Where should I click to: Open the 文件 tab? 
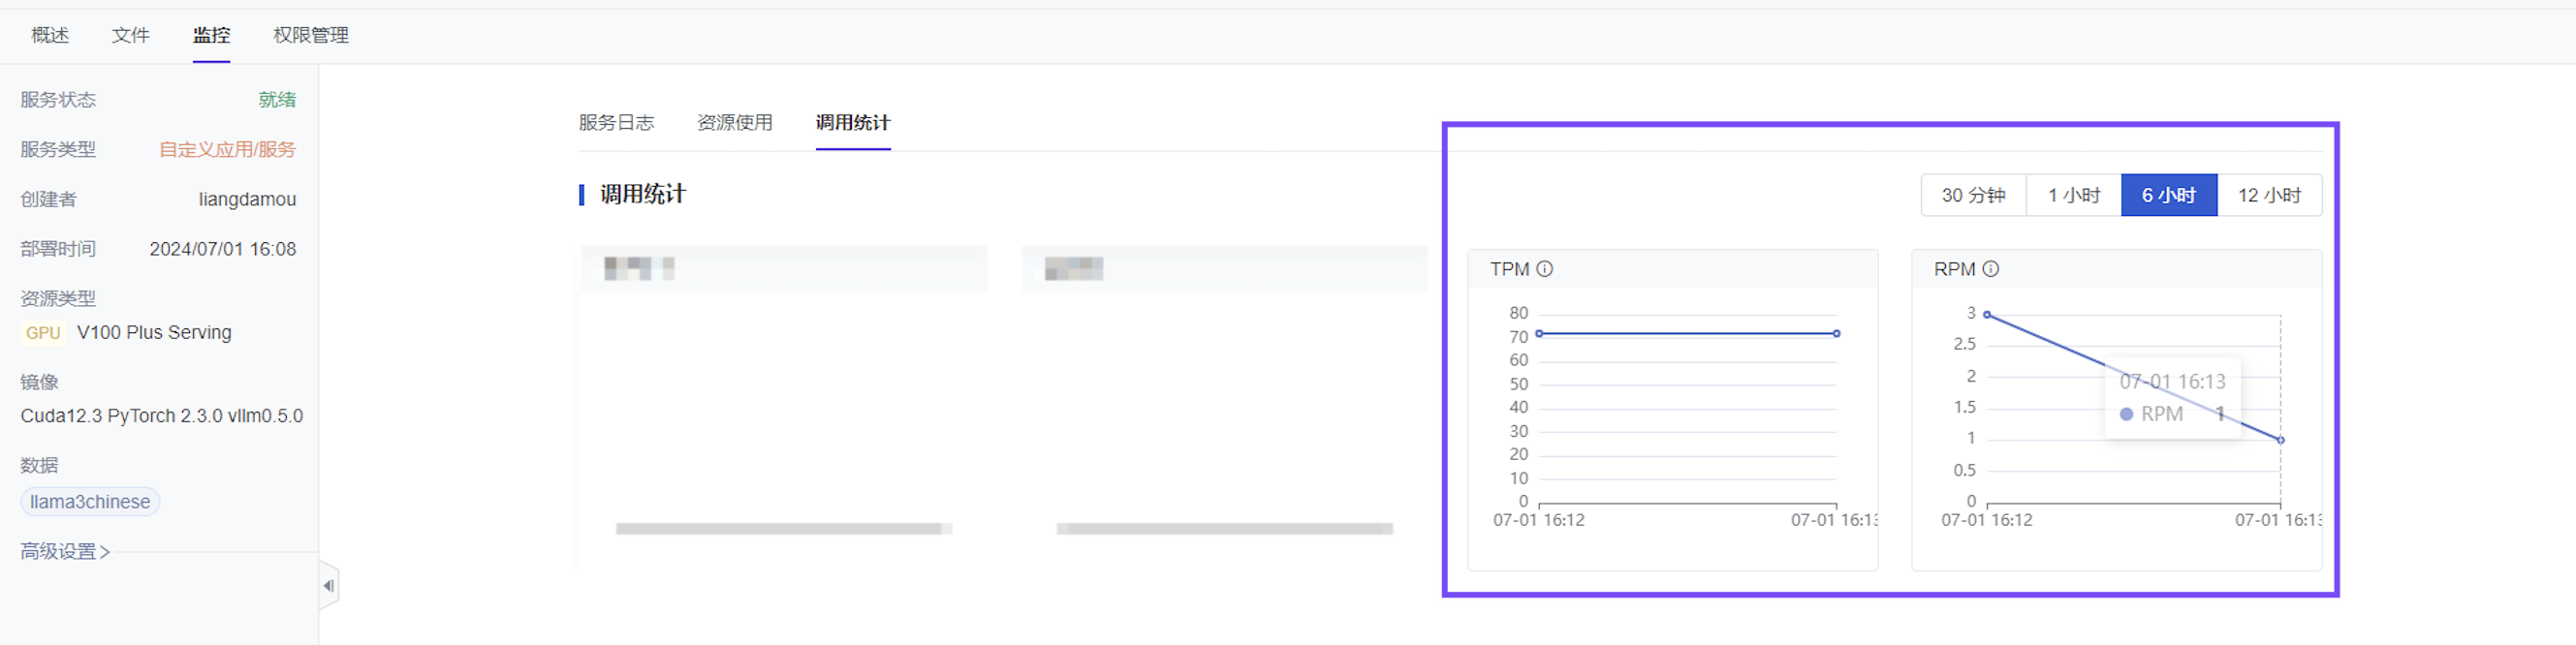coord(130,35)
